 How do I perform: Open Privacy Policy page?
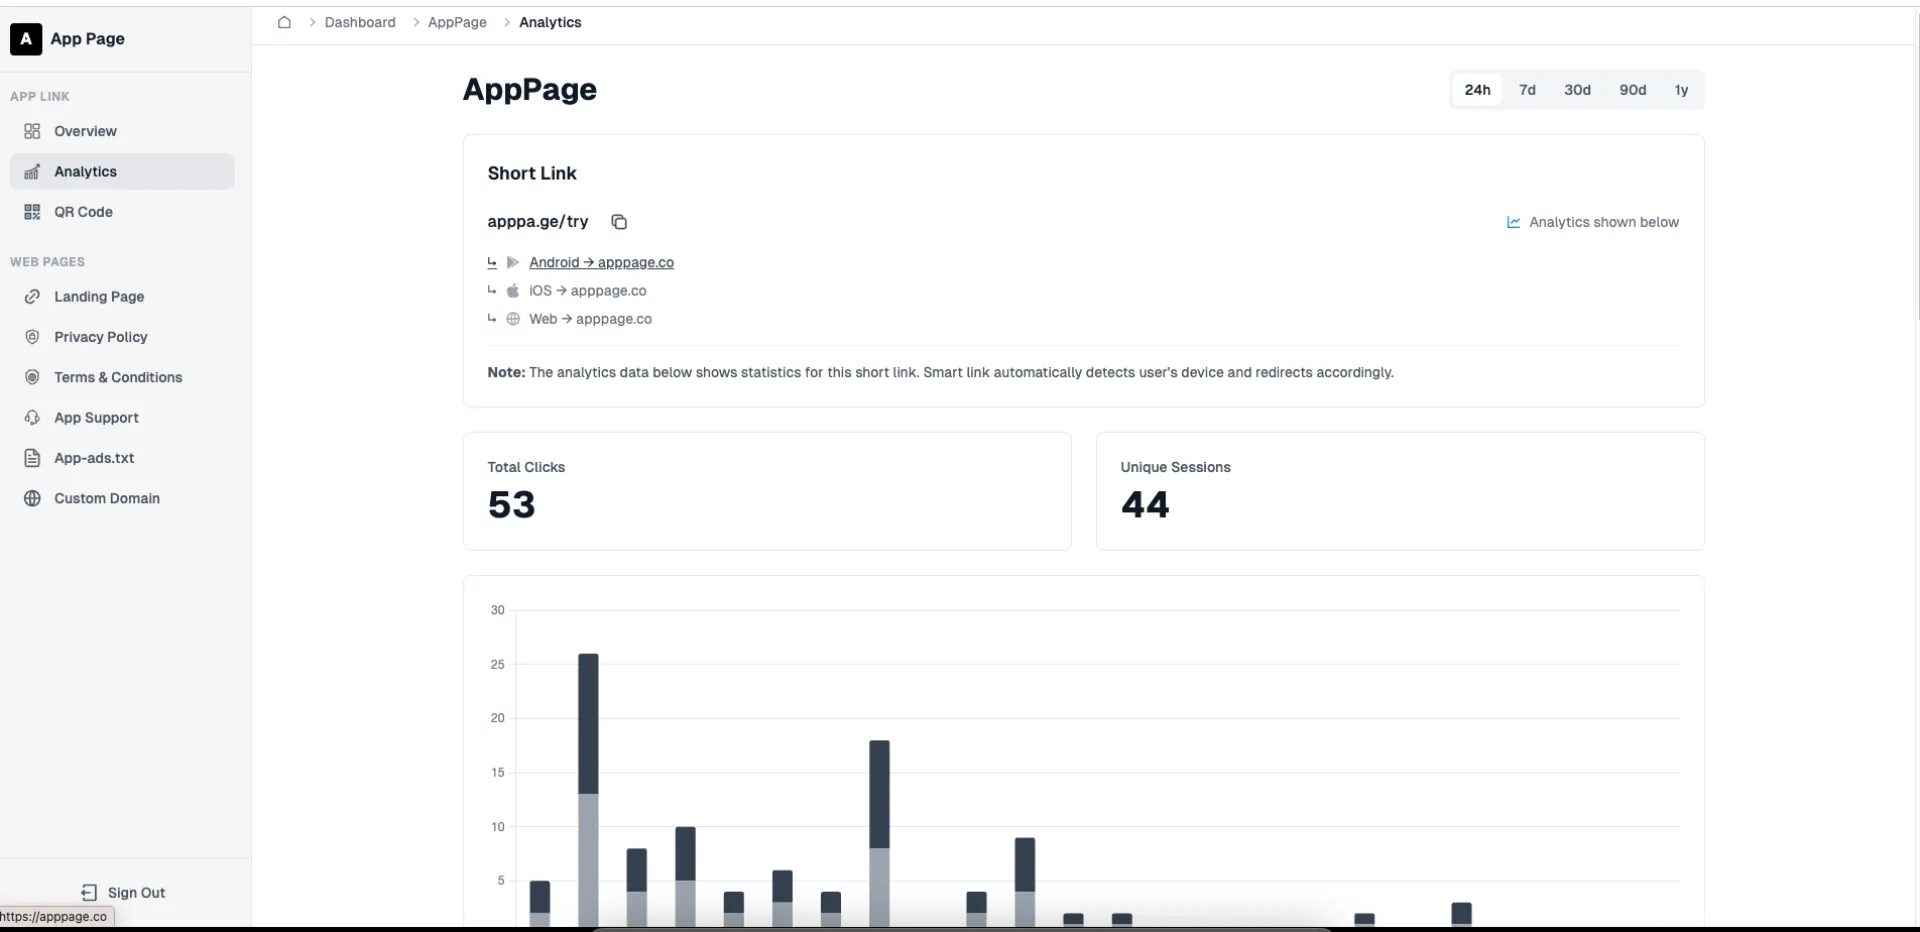[x=122, y=337]
